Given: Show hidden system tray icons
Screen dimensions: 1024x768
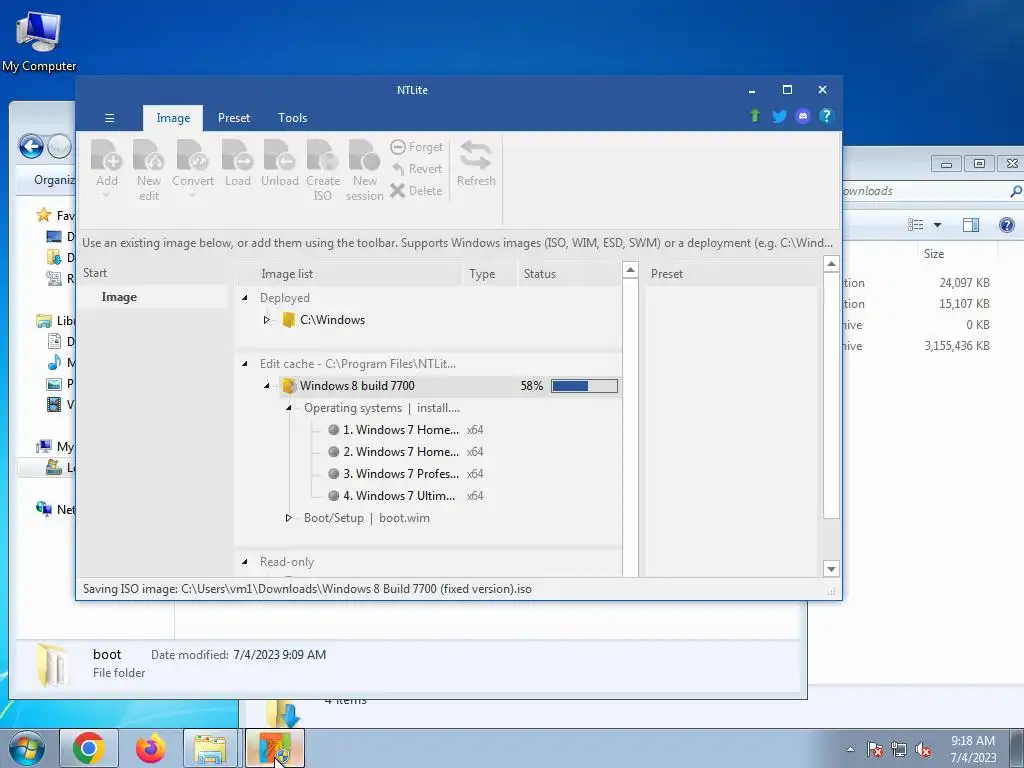Looking at the screenshot, I should 850,749.
